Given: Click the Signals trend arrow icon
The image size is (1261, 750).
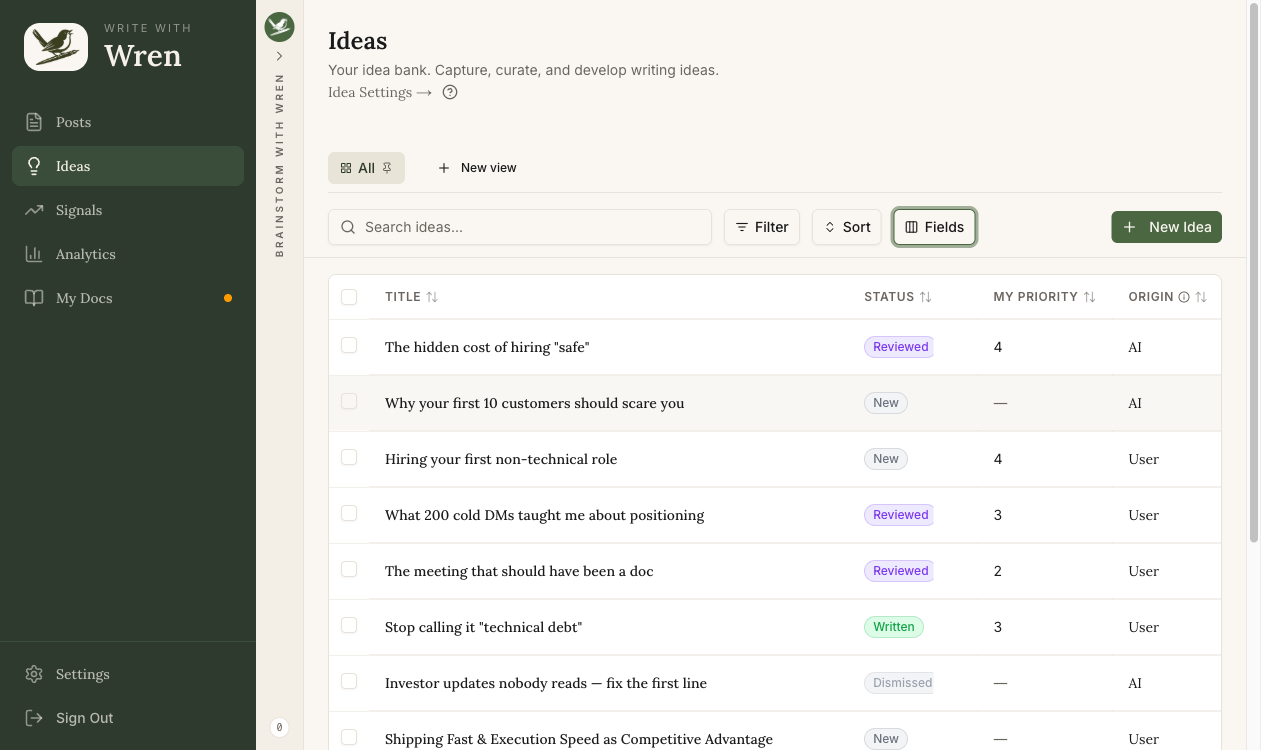Looking at the screenshot, I should point(34,210).
